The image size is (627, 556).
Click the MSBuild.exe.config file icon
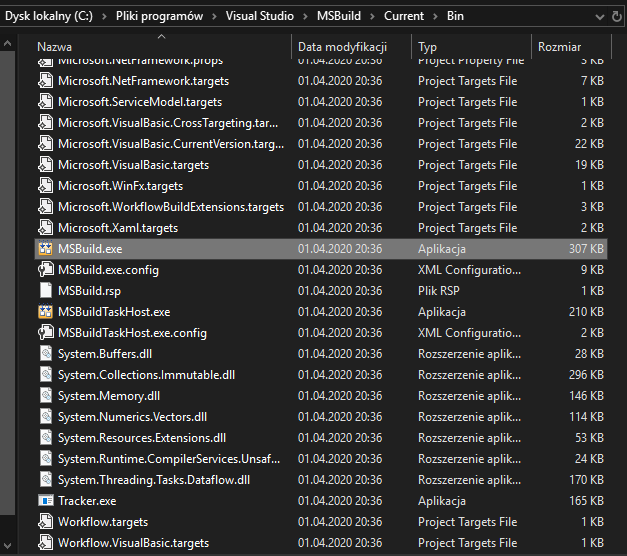click(x=46, y=270)
